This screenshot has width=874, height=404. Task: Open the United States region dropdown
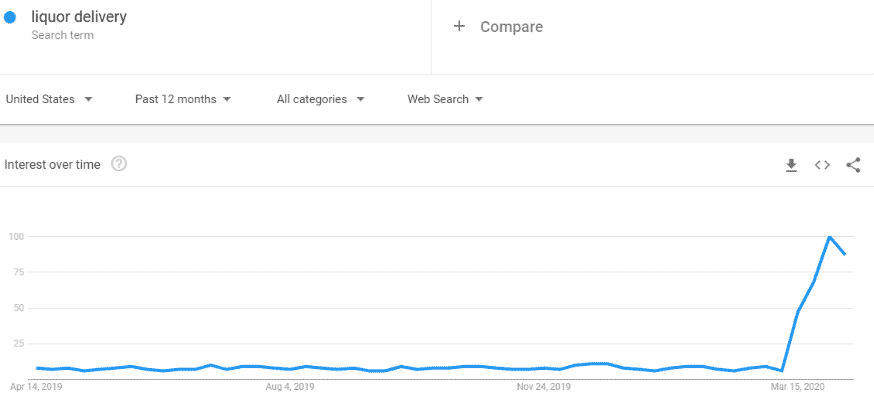[x=49, y=99]
